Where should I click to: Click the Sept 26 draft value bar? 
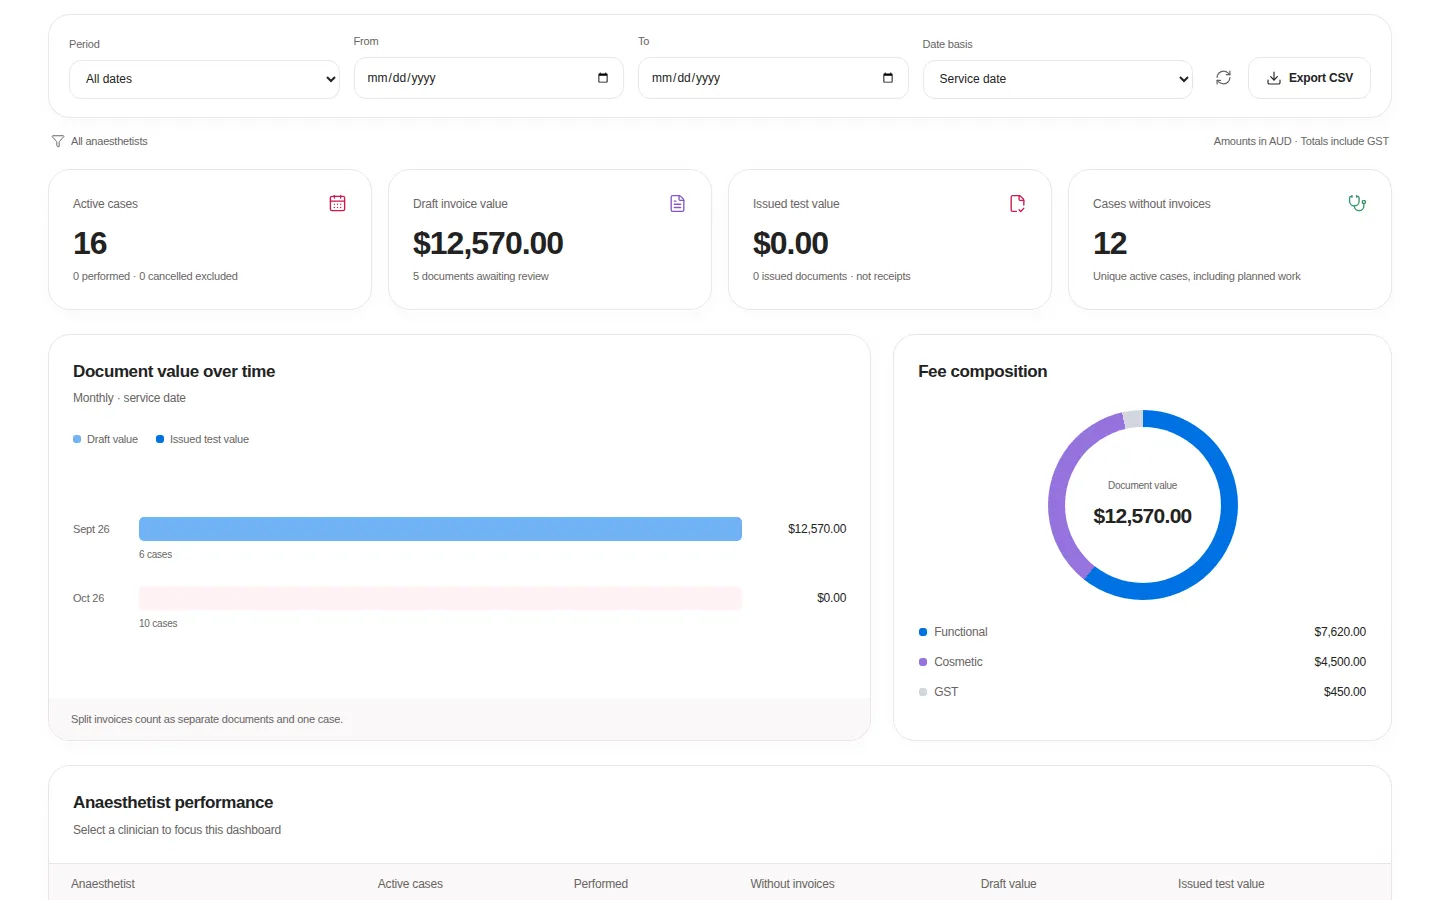[440, 529]
